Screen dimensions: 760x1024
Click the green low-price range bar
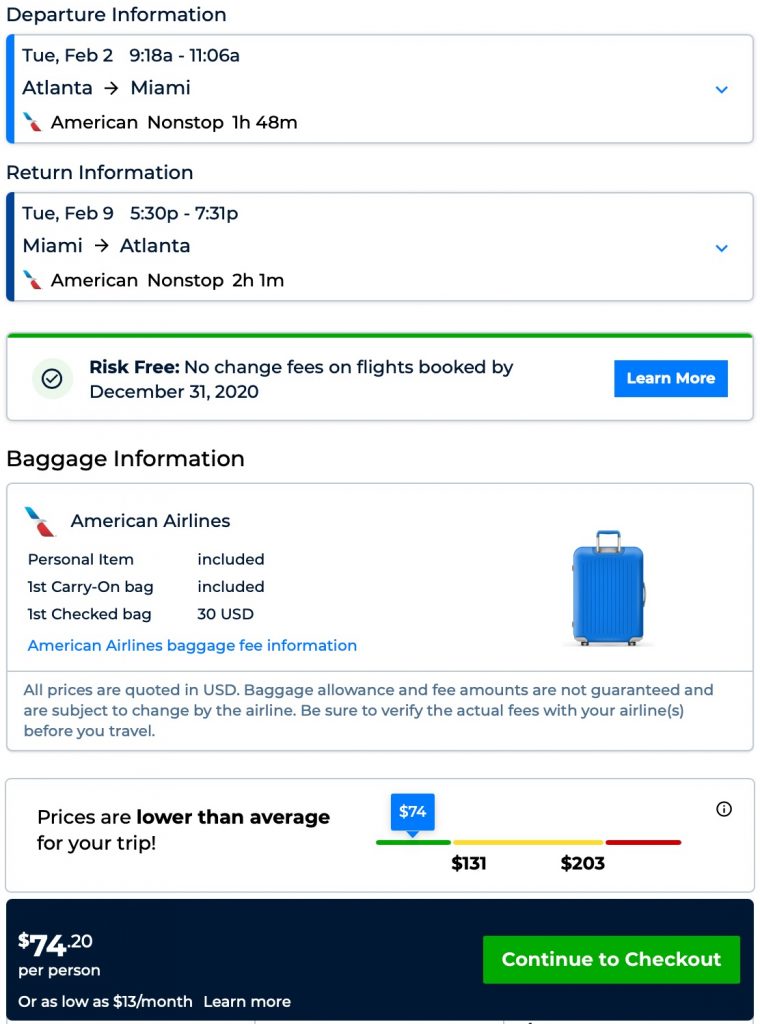[413, 842]
